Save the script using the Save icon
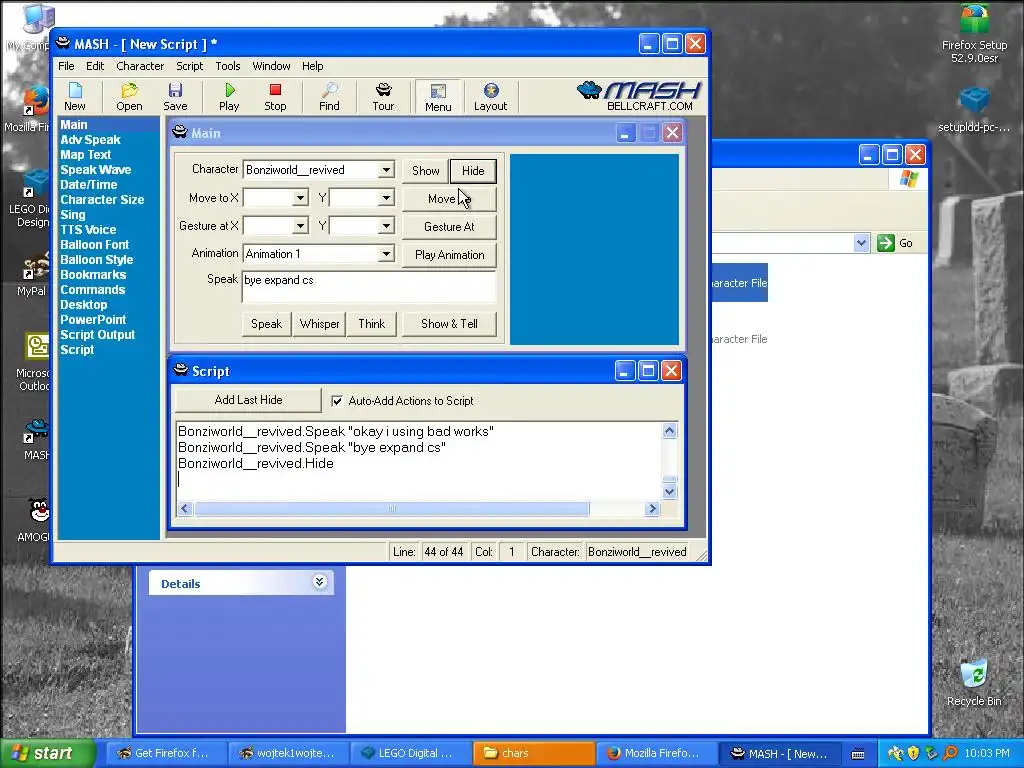Image resolution: width=1024 pixels, height=768 pixels. click(175, 97)
